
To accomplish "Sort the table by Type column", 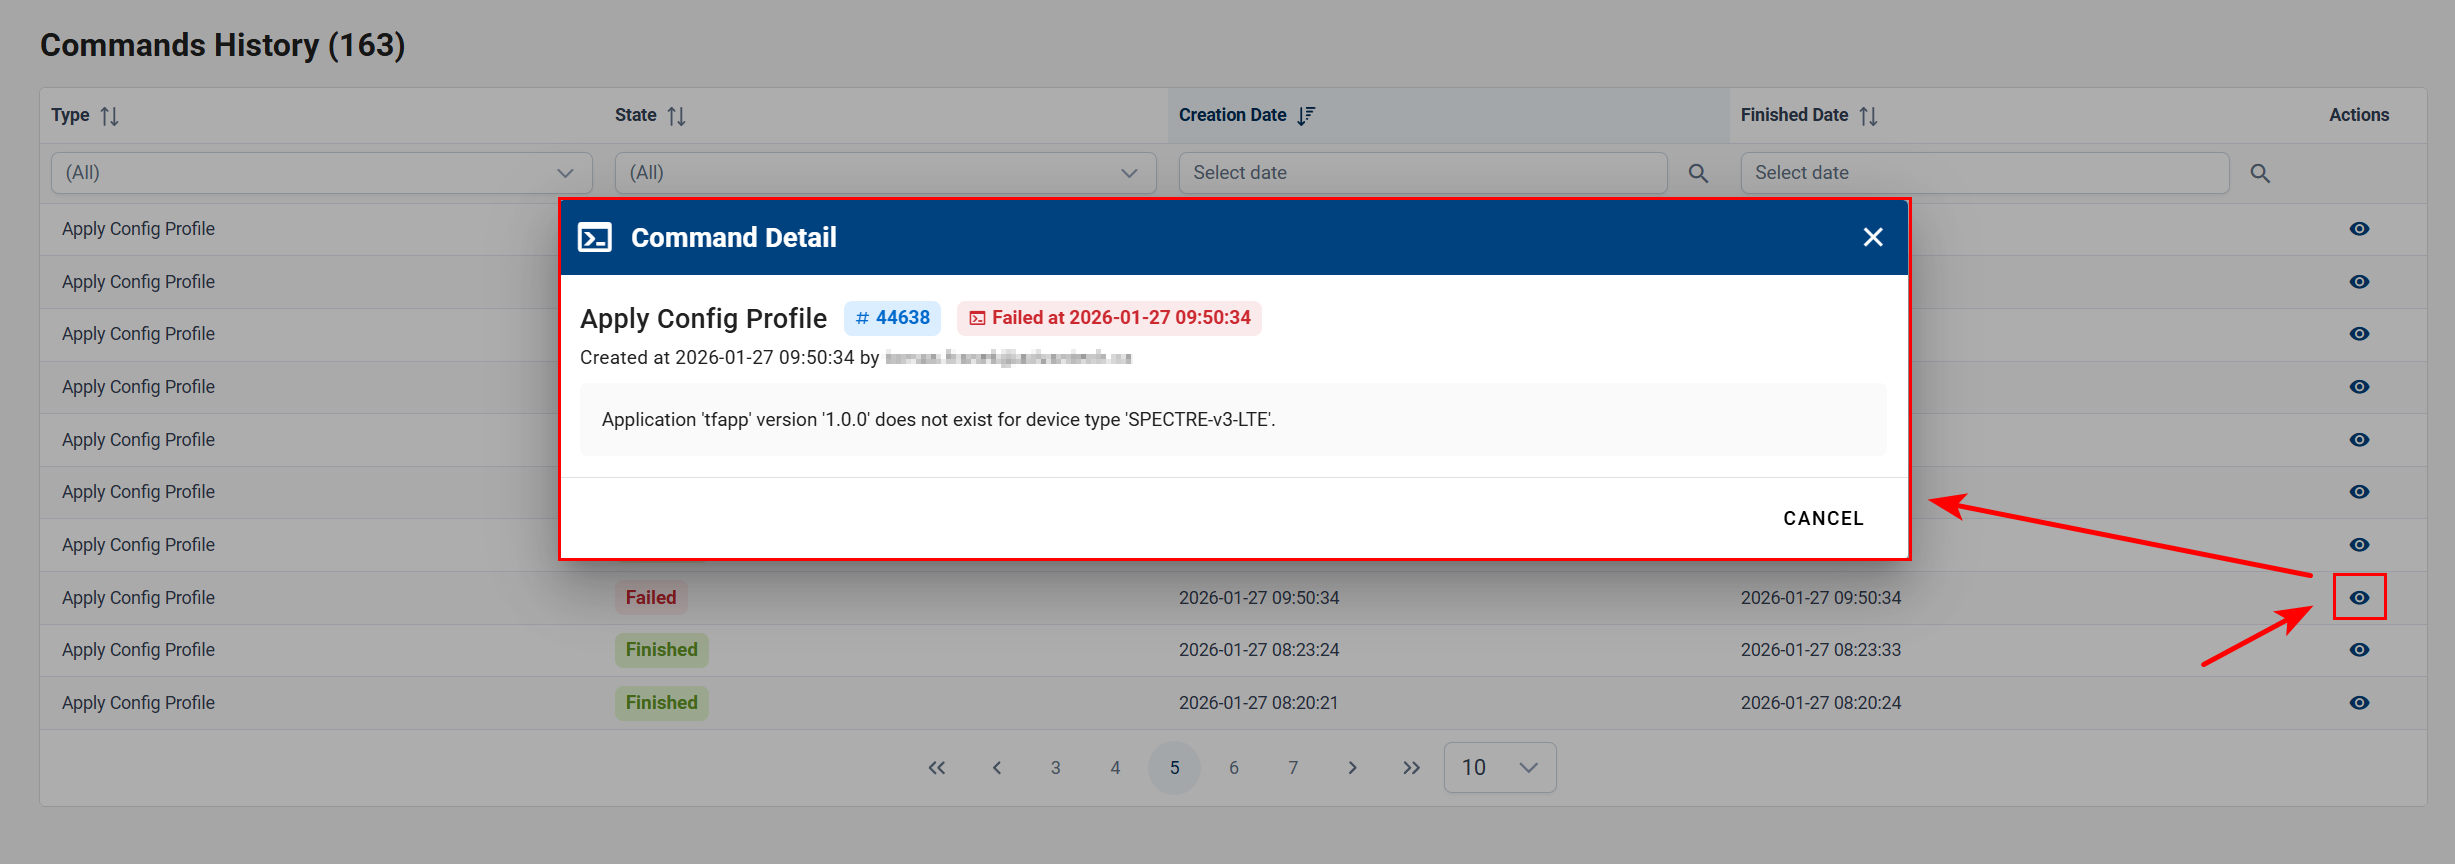I will click(109, 116).
